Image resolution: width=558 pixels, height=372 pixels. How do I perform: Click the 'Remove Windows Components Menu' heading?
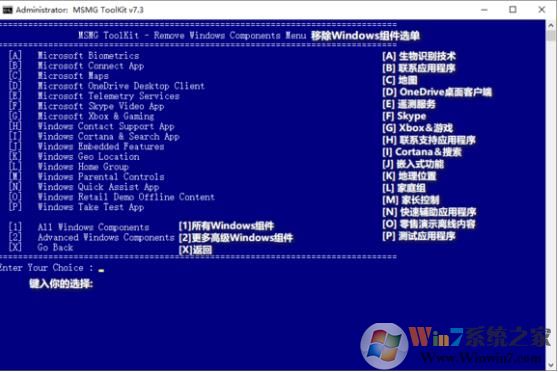(230, 36)
